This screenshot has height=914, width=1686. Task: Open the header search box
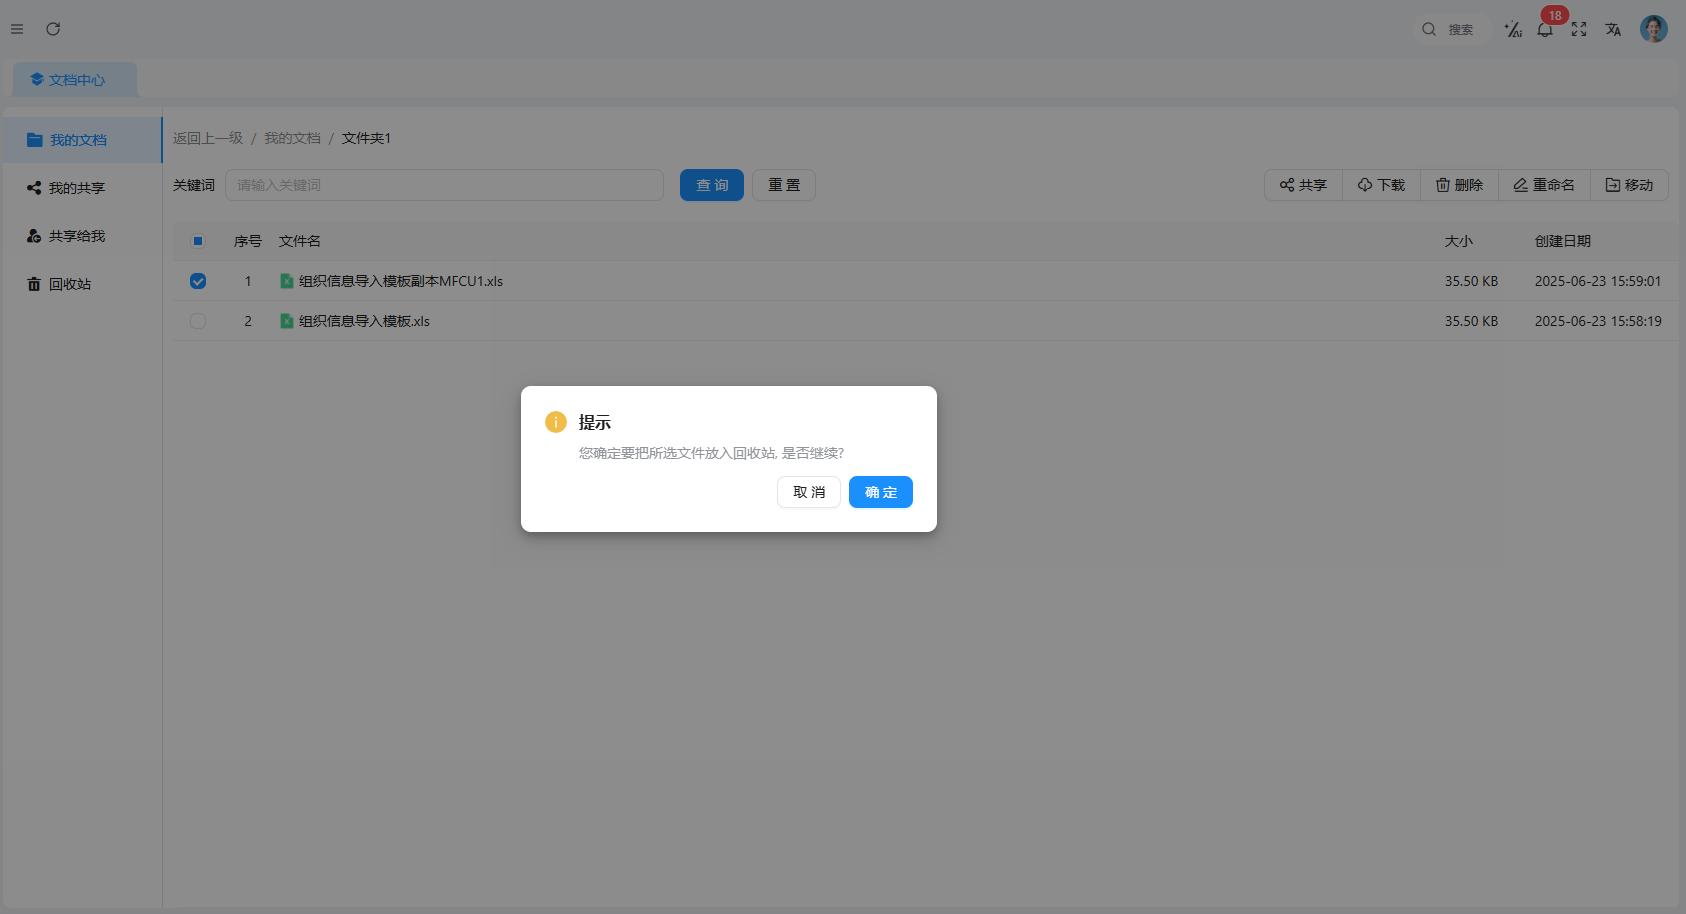pos(1455,30)
